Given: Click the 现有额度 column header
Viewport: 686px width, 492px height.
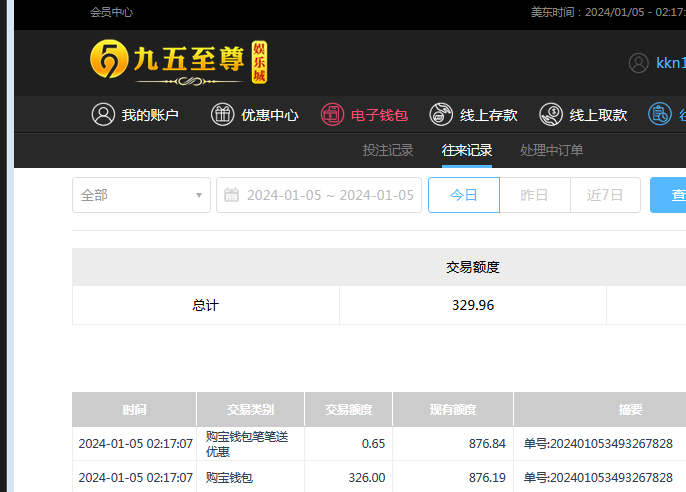Looking at the screenshot, I should 453,409.
